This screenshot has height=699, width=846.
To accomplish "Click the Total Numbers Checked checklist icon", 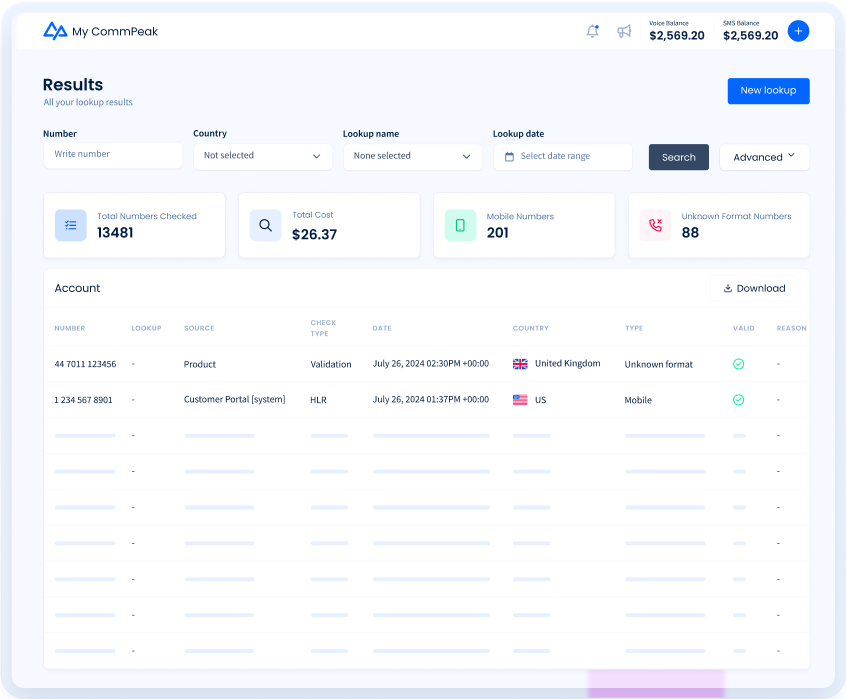I will coord(71,225).
